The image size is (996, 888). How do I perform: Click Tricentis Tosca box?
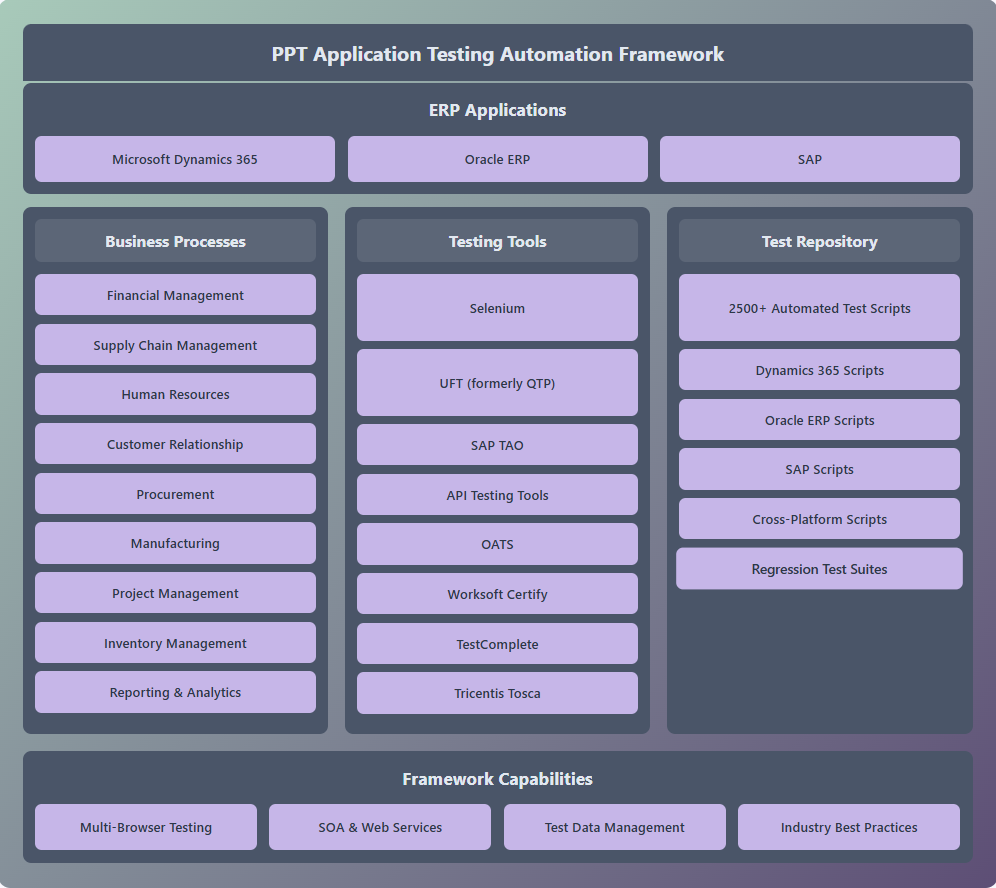(497, 693)
